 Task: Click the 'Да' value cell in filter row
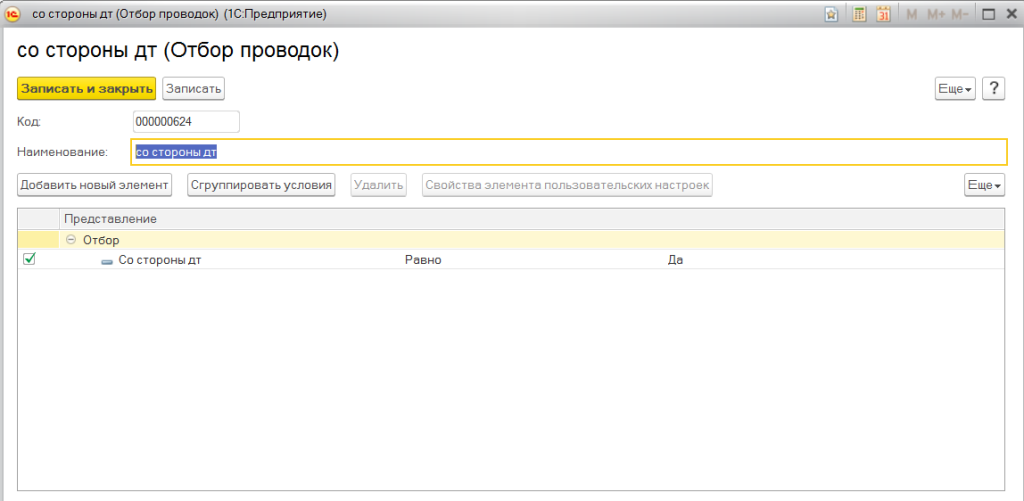676,260
